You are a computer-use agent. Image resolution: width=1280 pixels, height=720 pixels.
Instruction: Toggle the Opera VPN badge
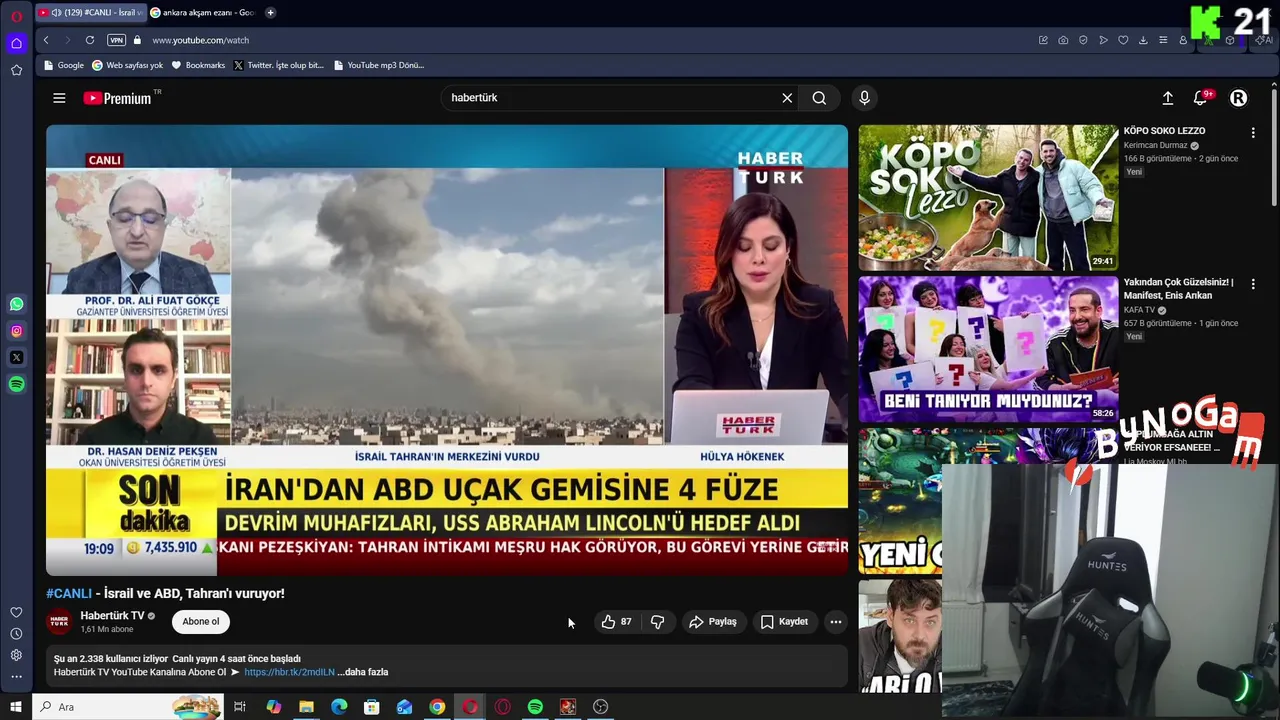[116, 40]
